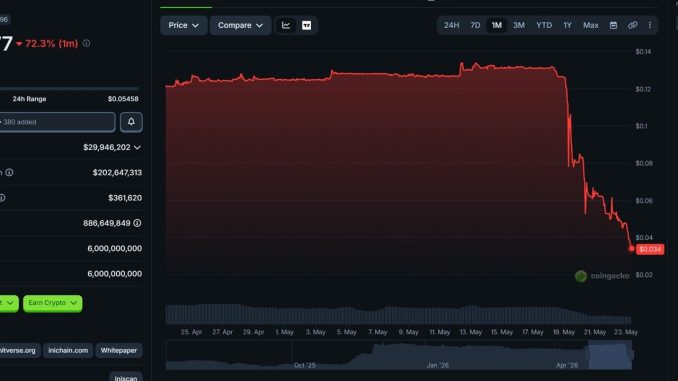Select the 3M time range
Image resolution: width=678 pixels, height=381 pixels.
point(519,25)
